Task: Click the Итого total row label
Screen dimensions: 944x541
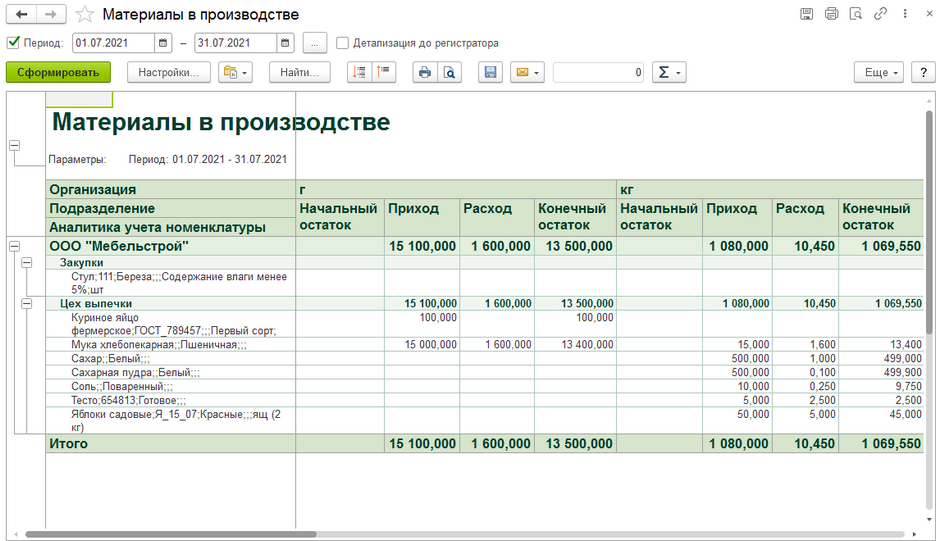Action: pos(69,444)
